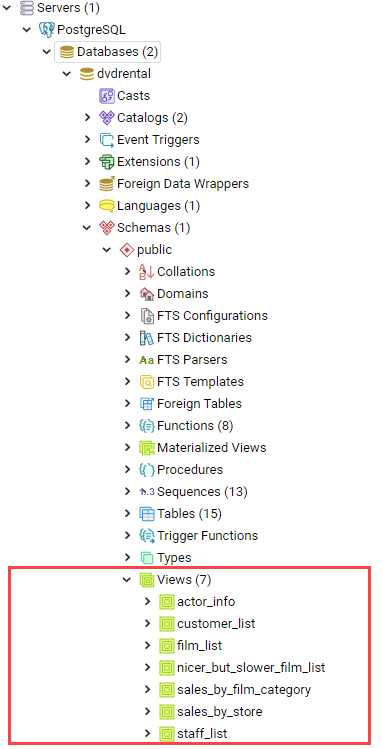Click the PostgreSQL elephant server icon
The width and height of the screenshot is (383, 749).
(x=47, y=30)
